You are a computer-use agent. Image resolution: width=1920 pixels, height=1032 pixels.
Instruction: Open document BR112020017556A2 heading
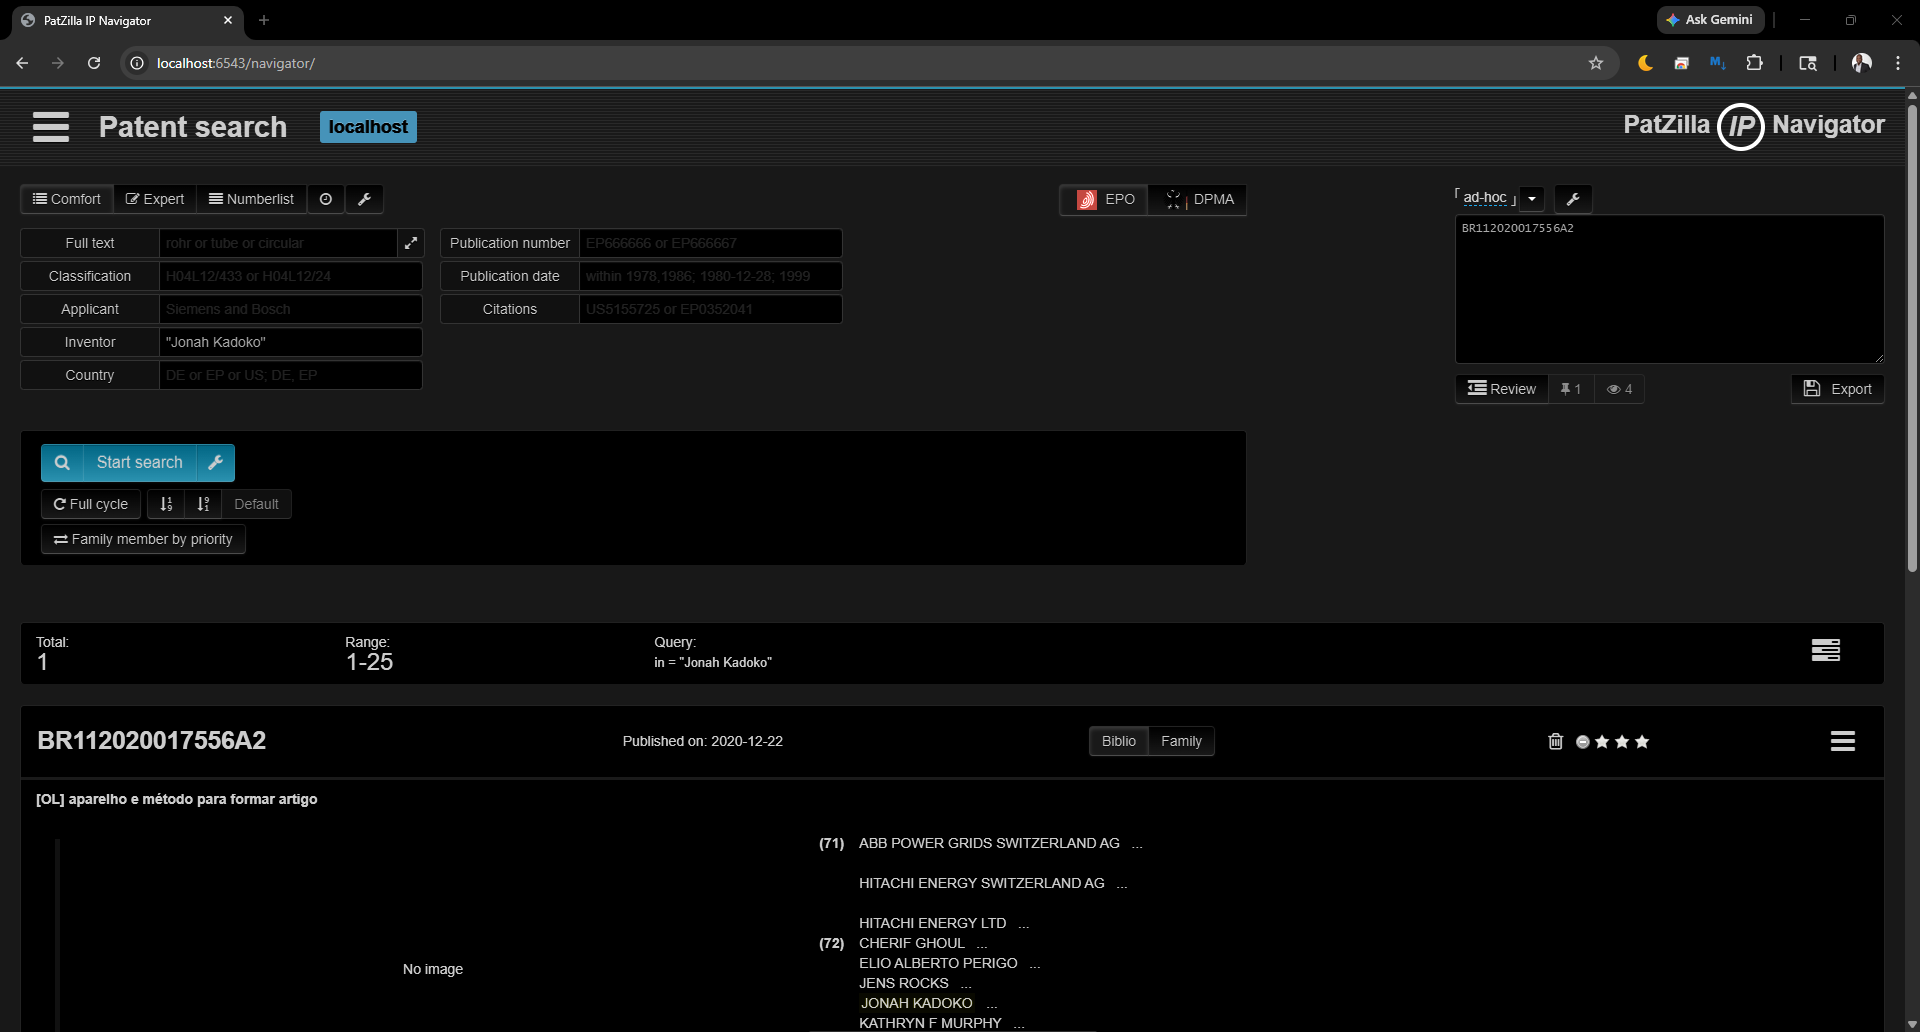[x=152, y=740]
